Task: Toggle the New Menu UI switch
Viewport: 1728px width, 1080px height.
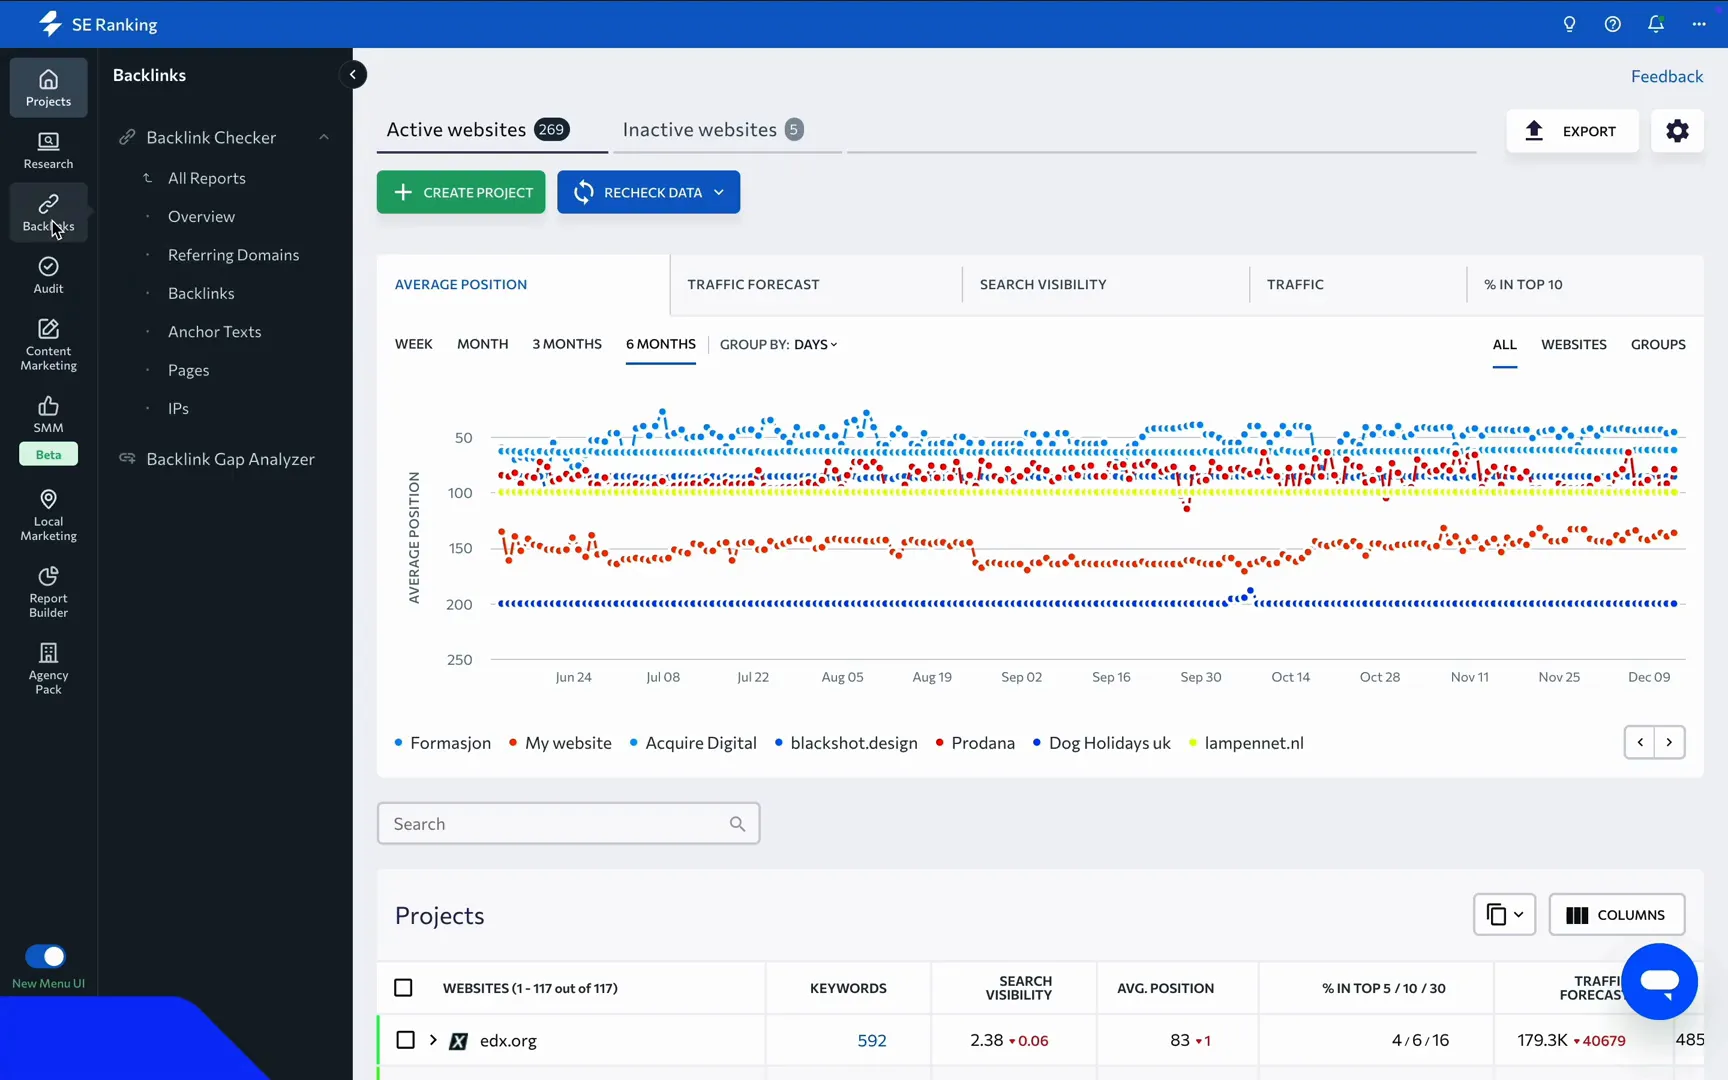Action: (46, 956)
